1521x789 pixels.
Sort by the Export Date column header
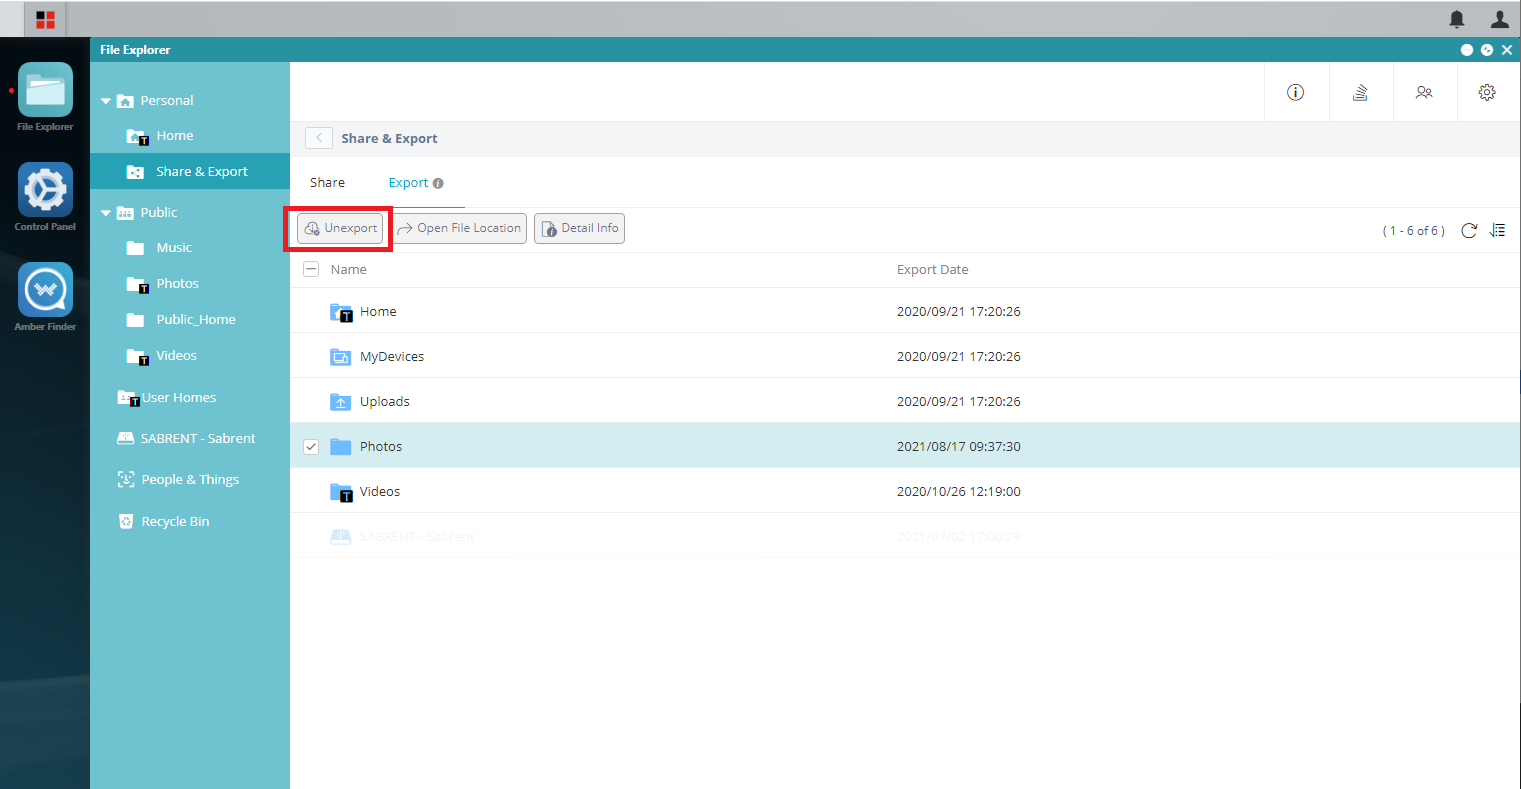pyautogui.click(x=932, y=269)
